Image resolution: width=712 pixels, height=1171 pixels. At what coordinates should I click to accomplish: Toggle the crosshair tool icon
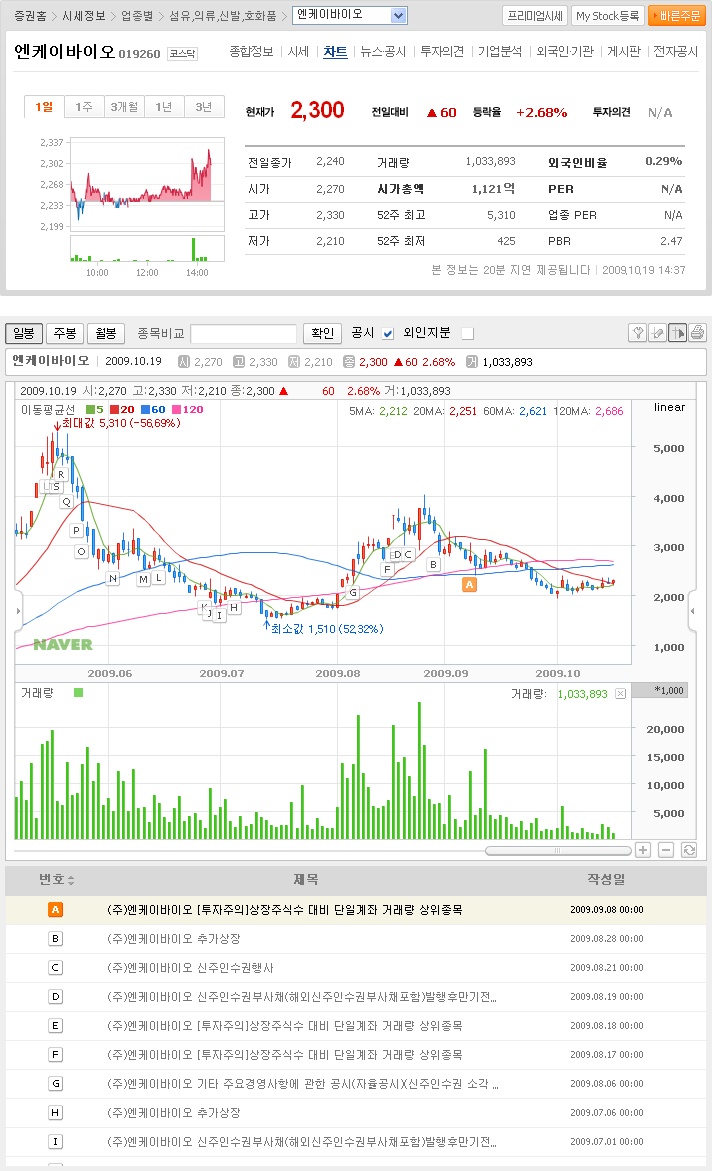coord(678,333)
